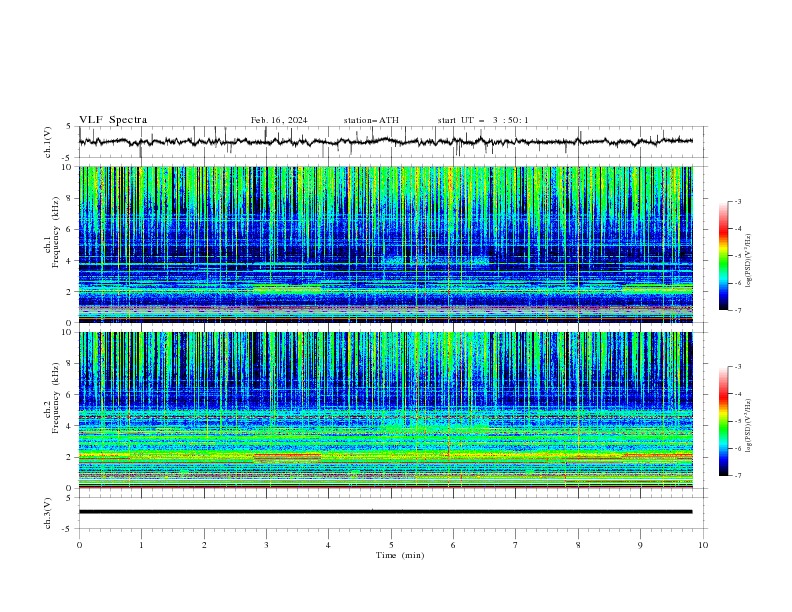Select the date text "Feb. 16, 2024"

(279, 120)
